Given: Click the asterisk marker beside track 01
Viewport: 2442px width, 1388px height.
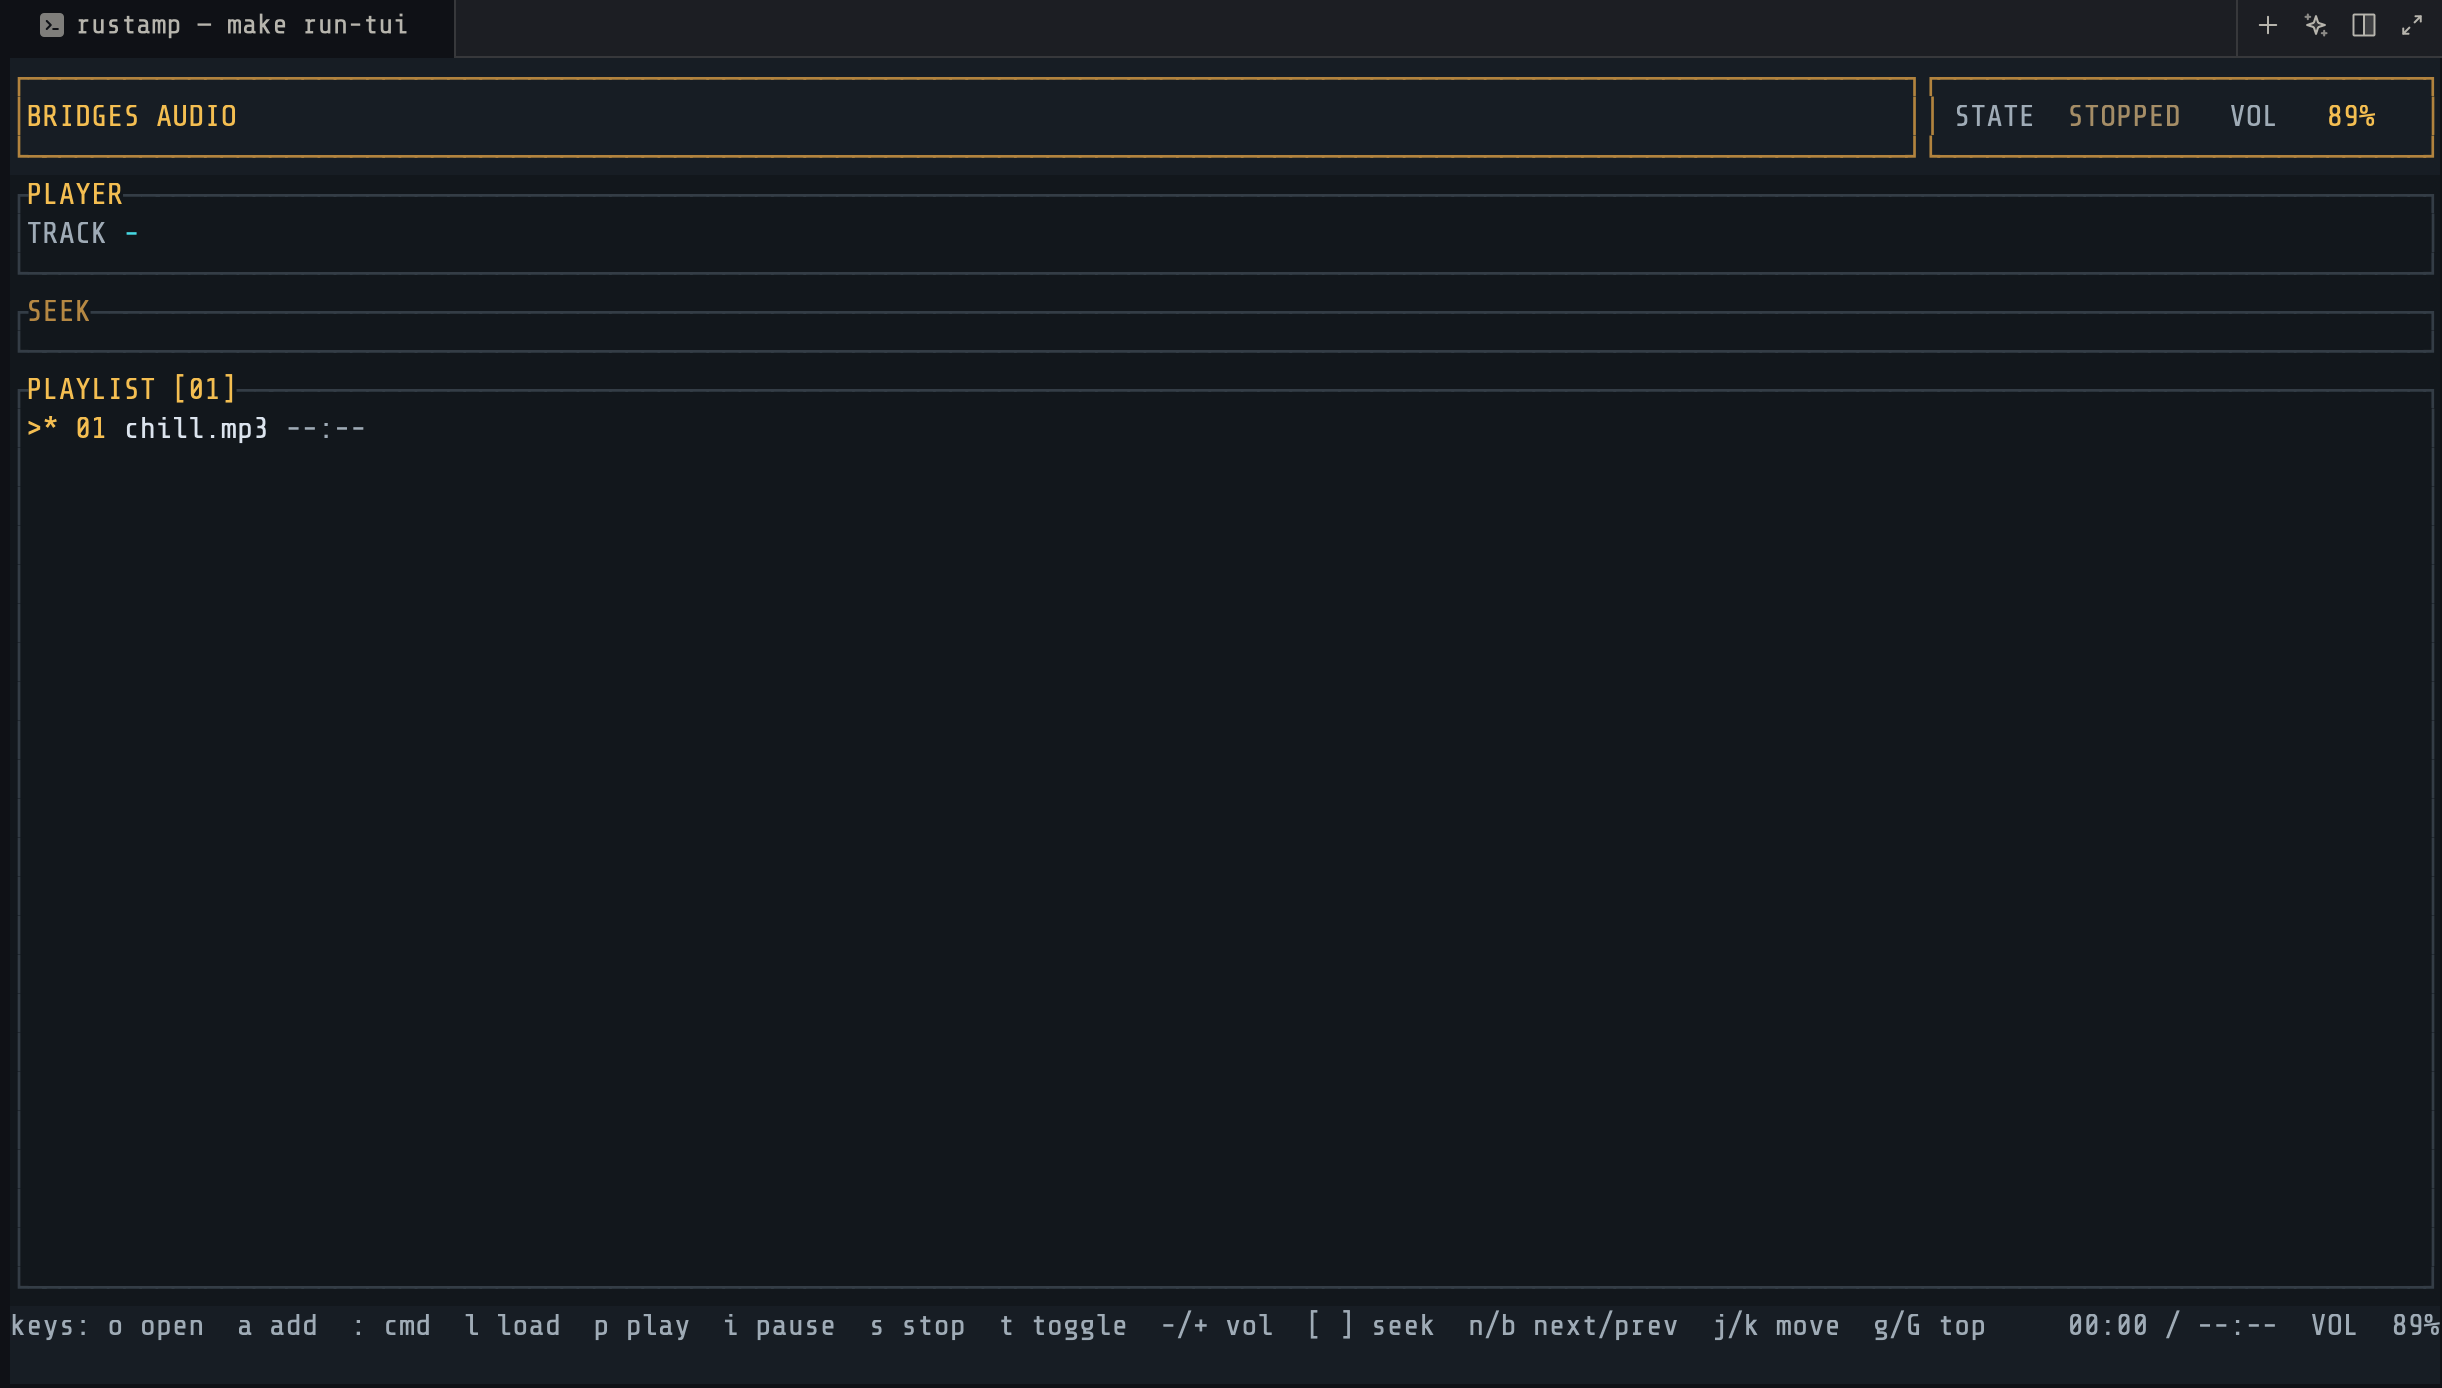Looking at the screenshot, I should [51, 428].
